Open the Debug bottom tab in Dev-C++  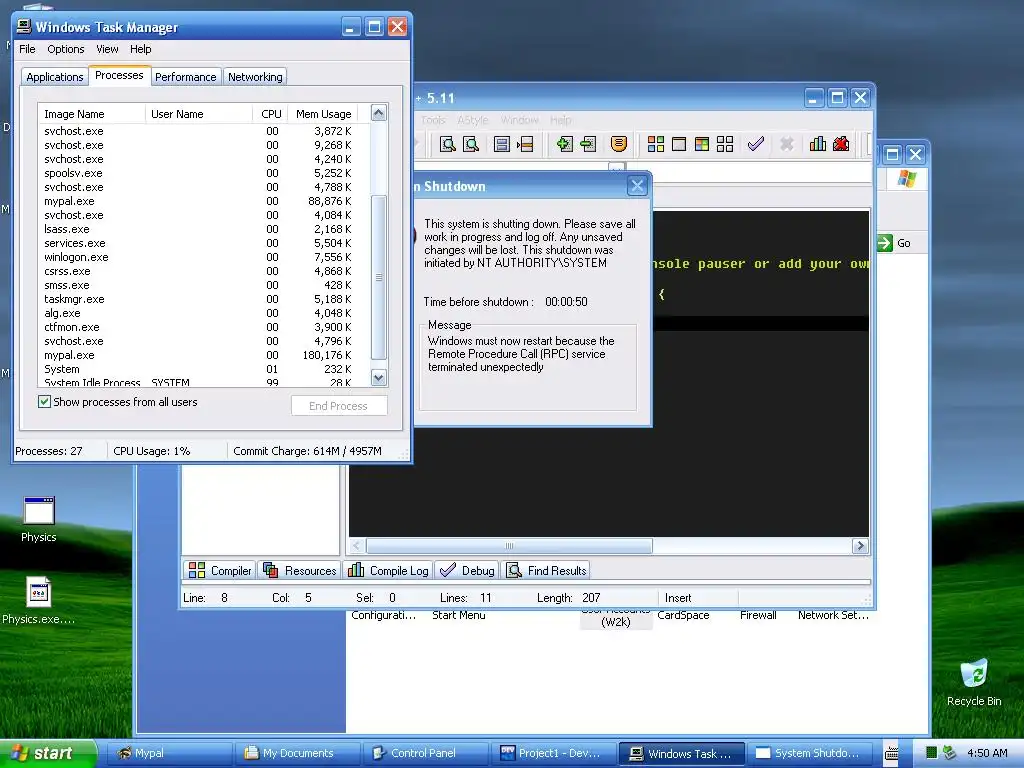[x=467, y=570]
